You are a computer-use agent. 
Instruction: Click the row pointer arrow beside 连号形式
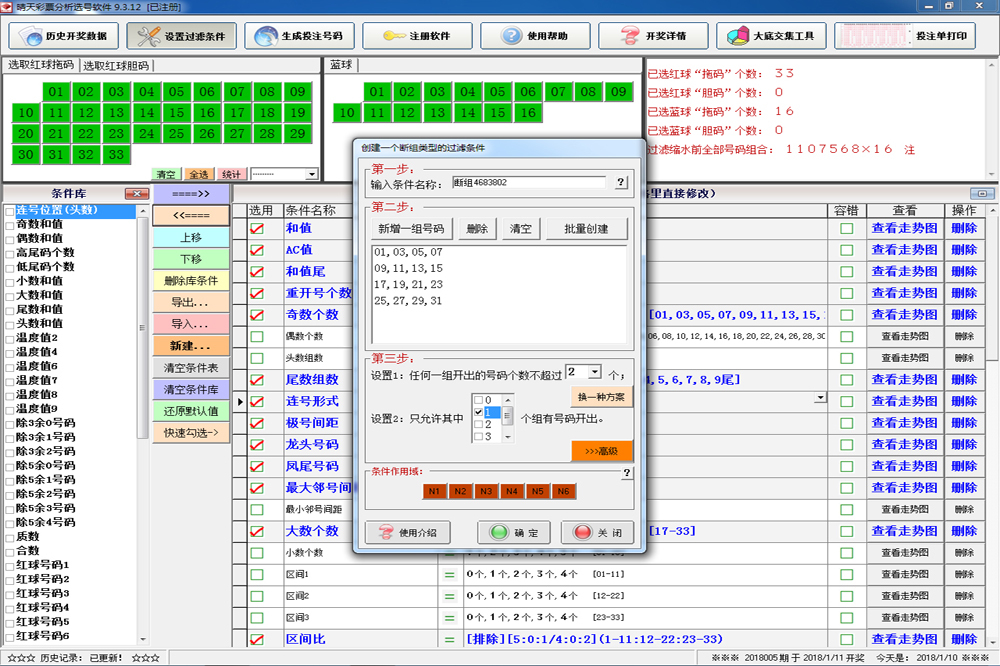(x=240, y=402)
